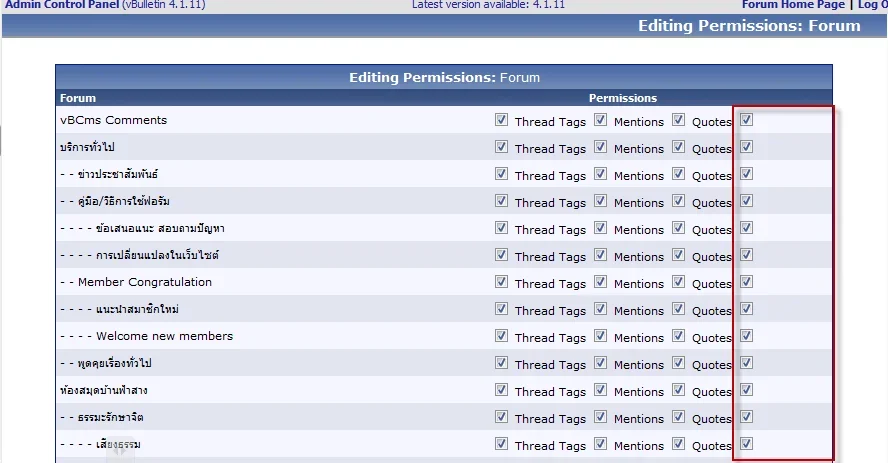
Task: Uncheck Mentions for ห้องสมุดบ้านฟ้าสาง
Action: (600, 390)
